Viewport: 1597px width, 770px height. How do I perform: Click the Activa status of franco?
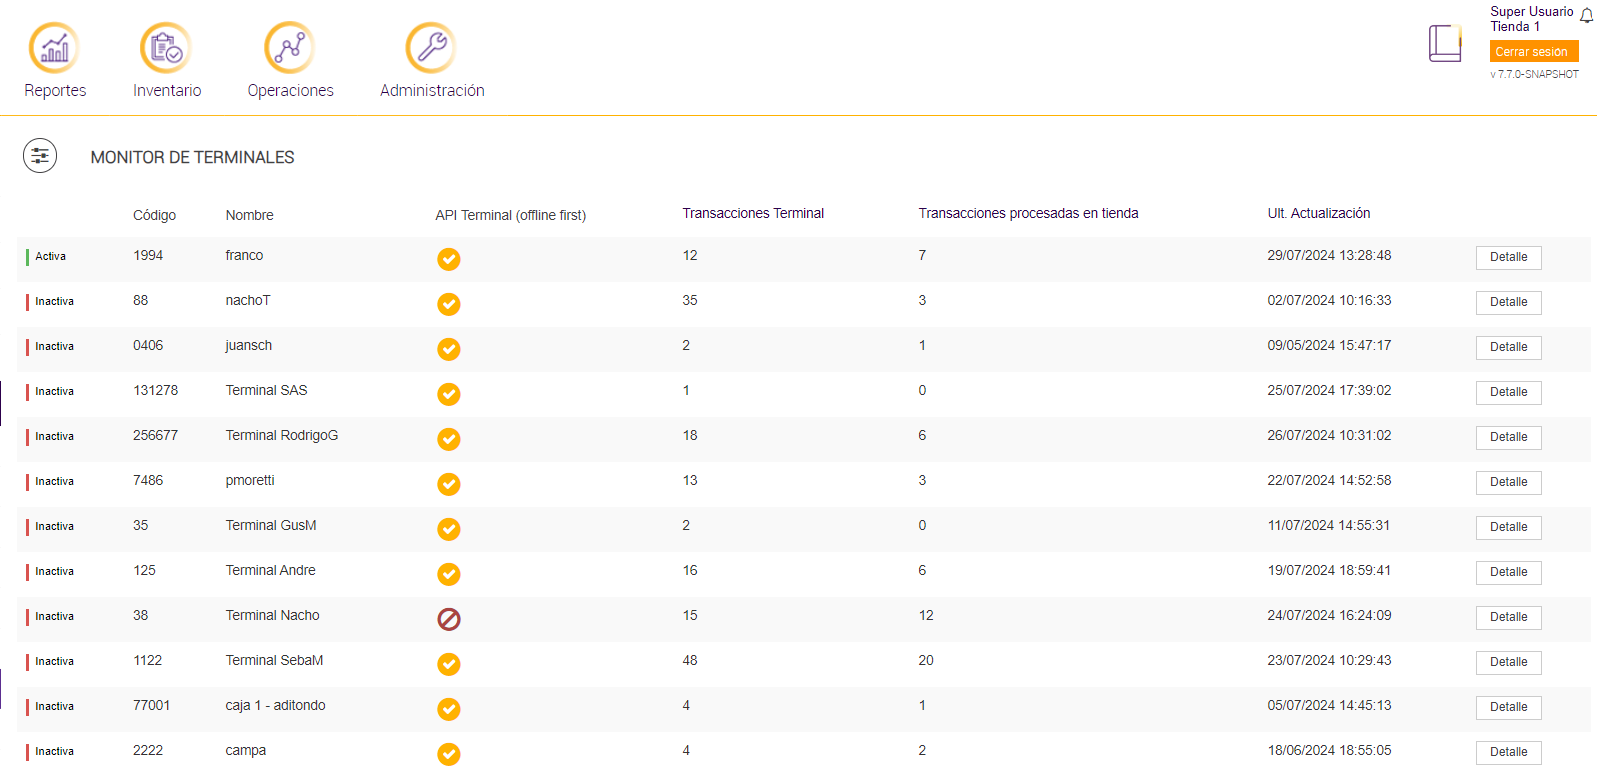tap(50, 257)
